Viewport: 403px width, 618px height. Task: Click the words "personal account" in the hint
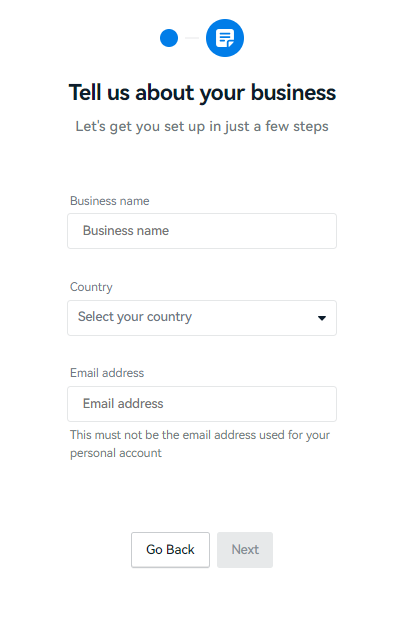[x=116, y=453]
